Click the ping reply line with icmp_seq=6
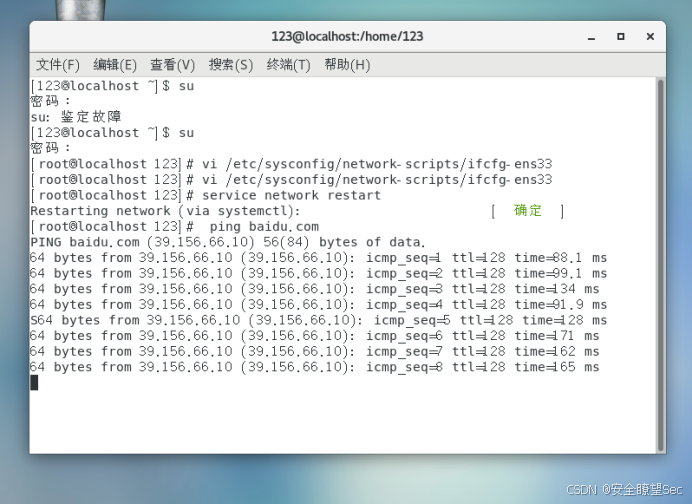Viewport: 692px width, 504px height. 315,336
